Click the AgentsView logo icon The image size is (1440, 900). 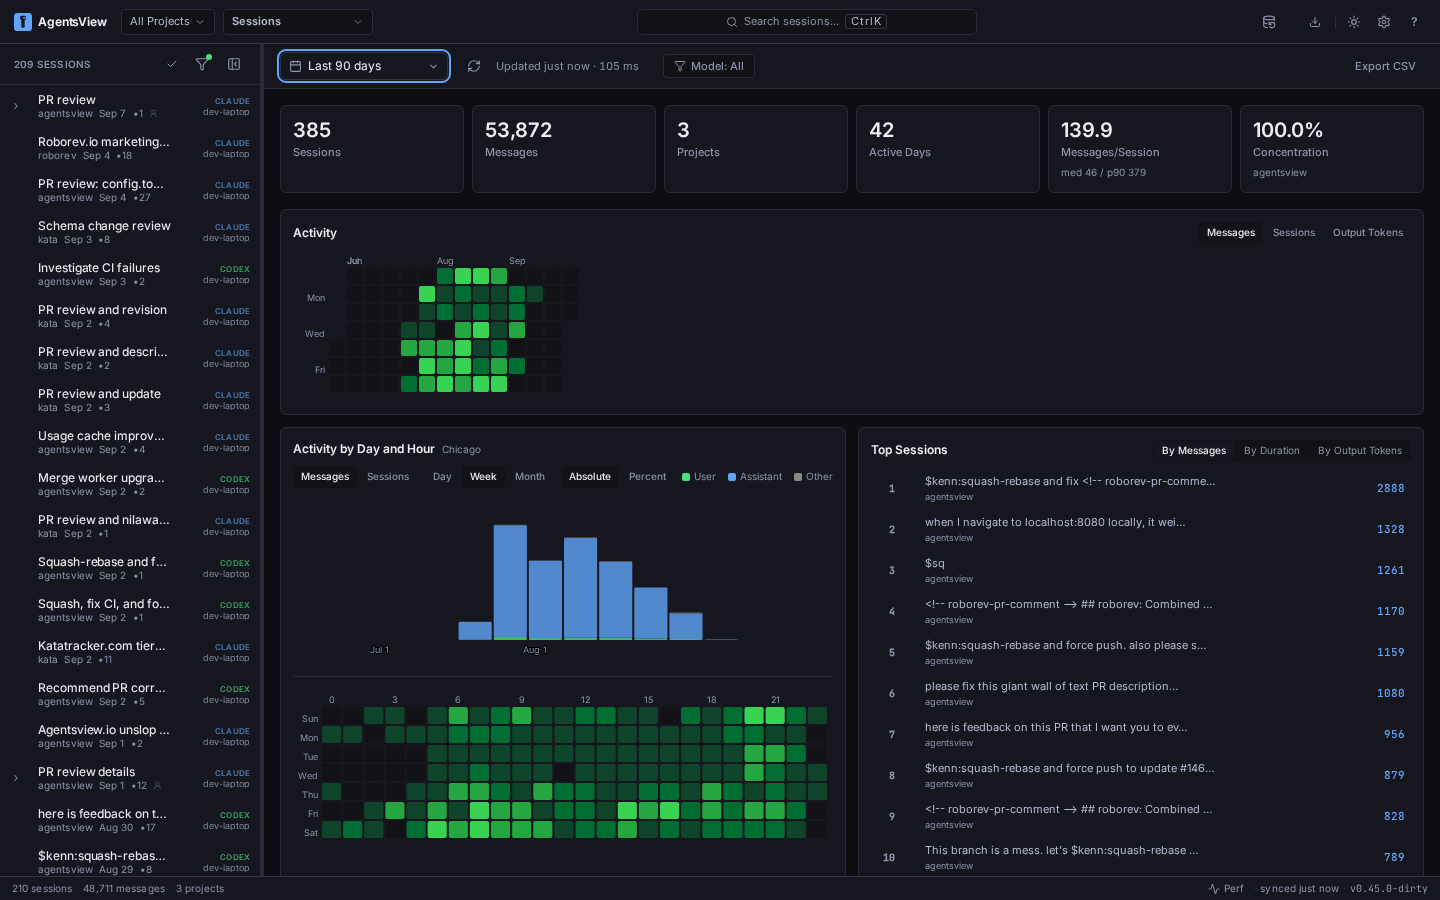tap(23, 22)
